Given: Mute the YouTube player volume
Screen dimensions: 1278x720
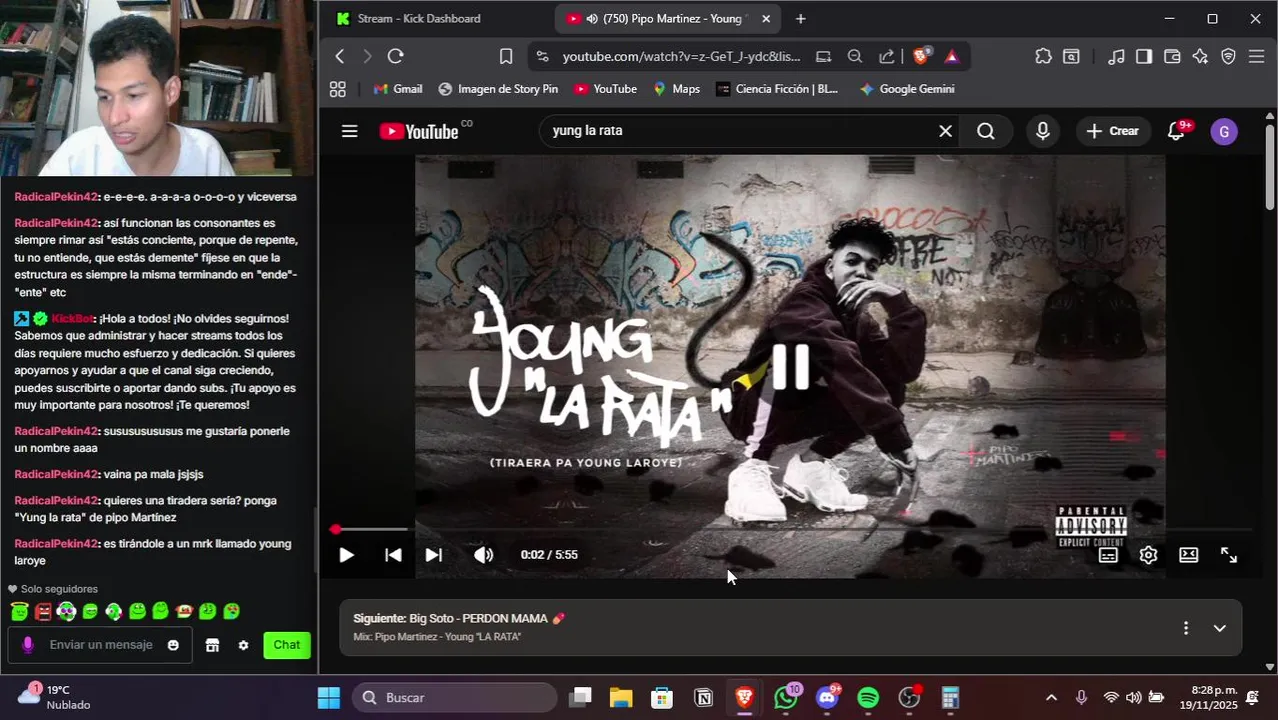Looking at the screenshot, I should pyautogui.click(x=484, y=555).
